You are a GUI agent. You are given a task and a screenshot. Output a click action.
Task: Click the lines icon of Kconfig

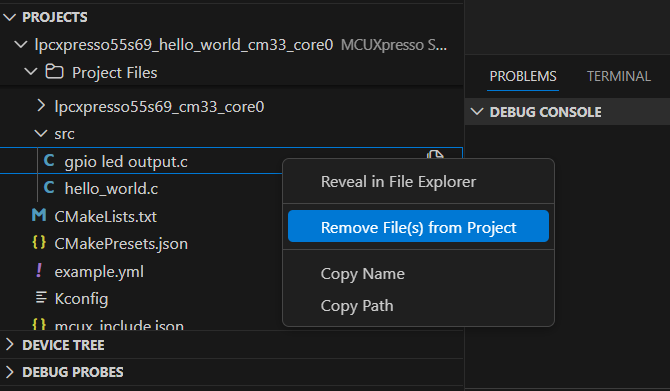tap(41, 297)
